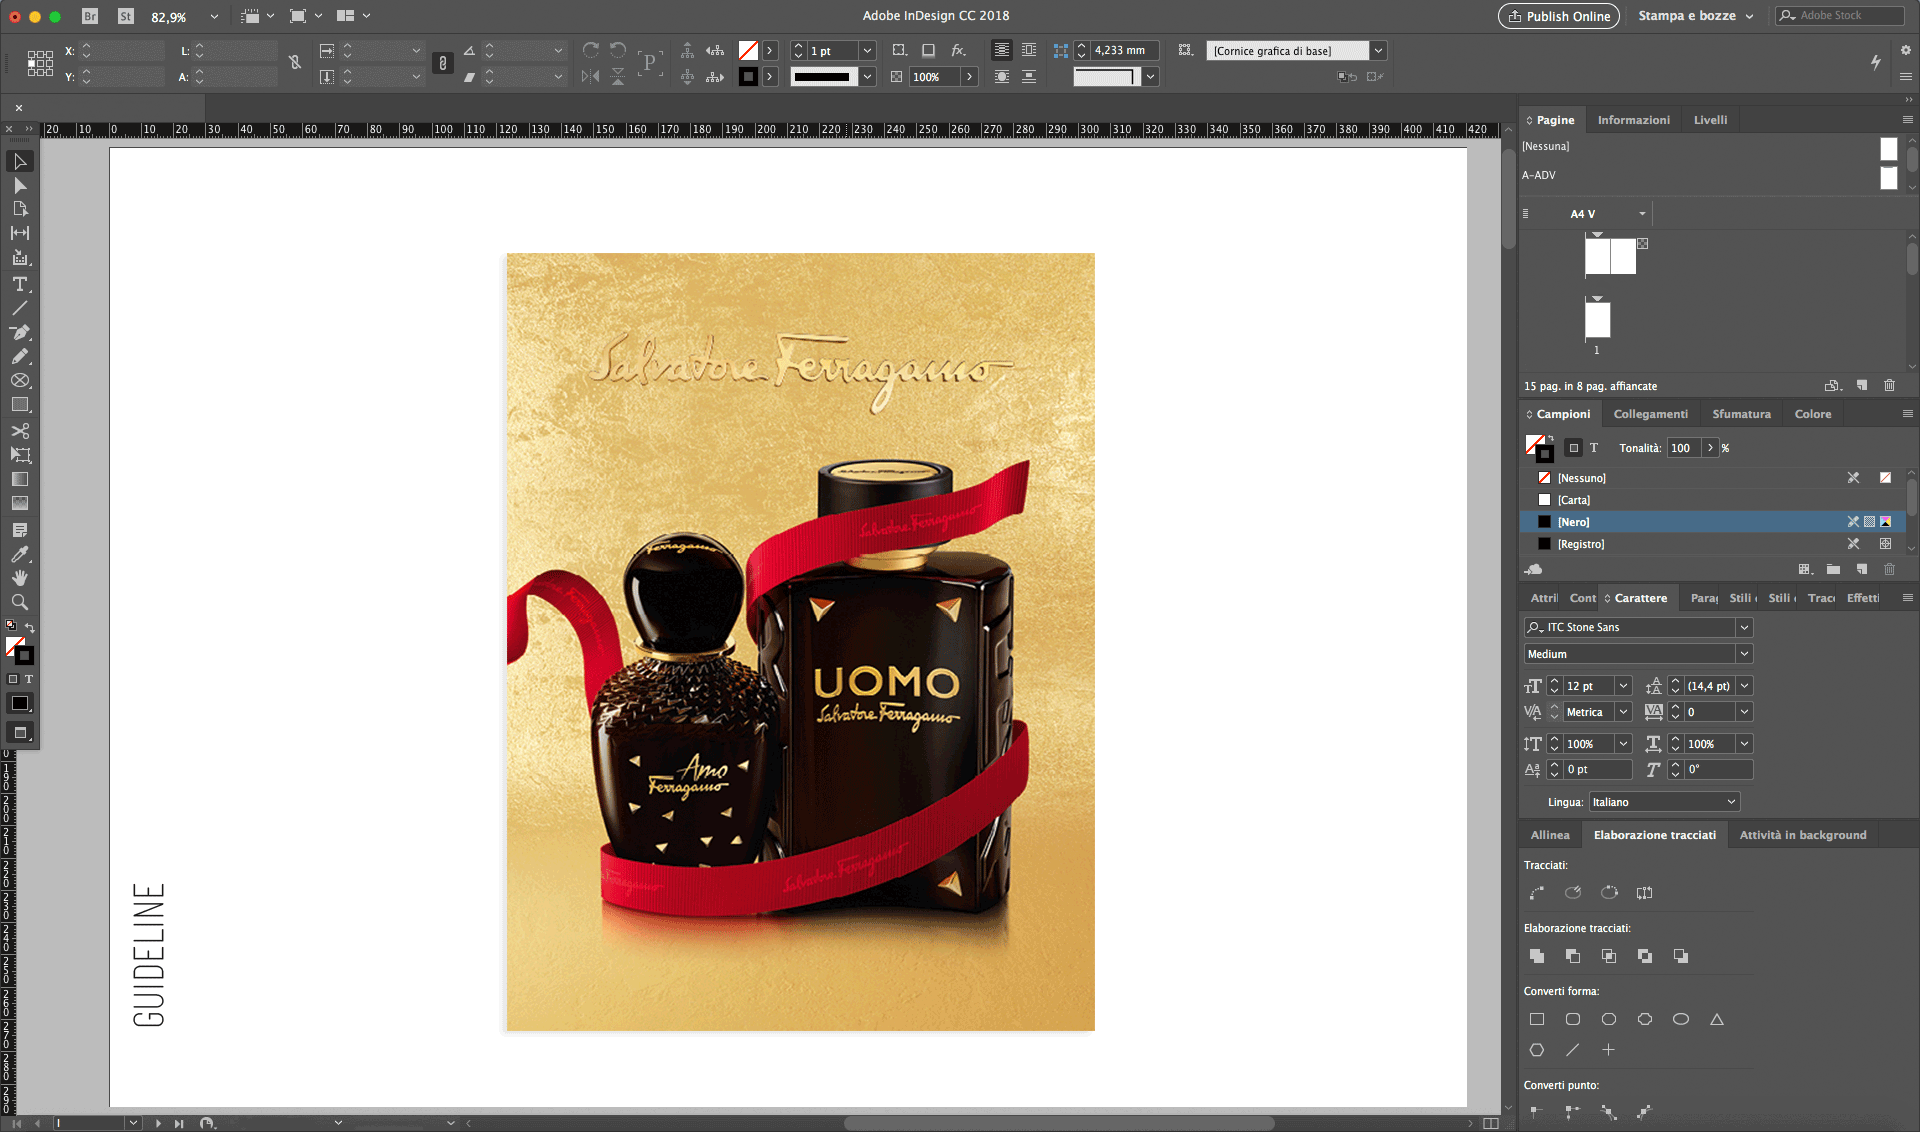This screenshot has height=1132, width=1920.
Task: Select the [Carta] swatch
Action: point(1710,500)
